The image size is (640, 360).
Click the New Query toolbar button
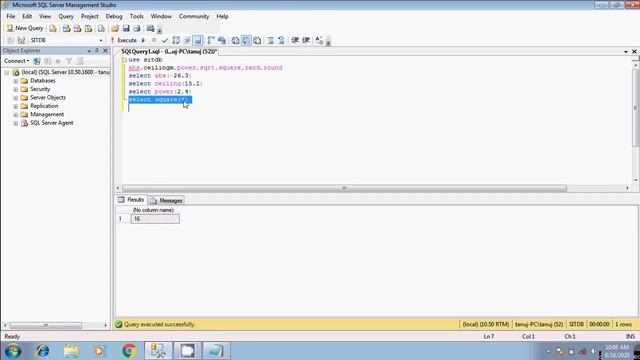coord(25,28)
